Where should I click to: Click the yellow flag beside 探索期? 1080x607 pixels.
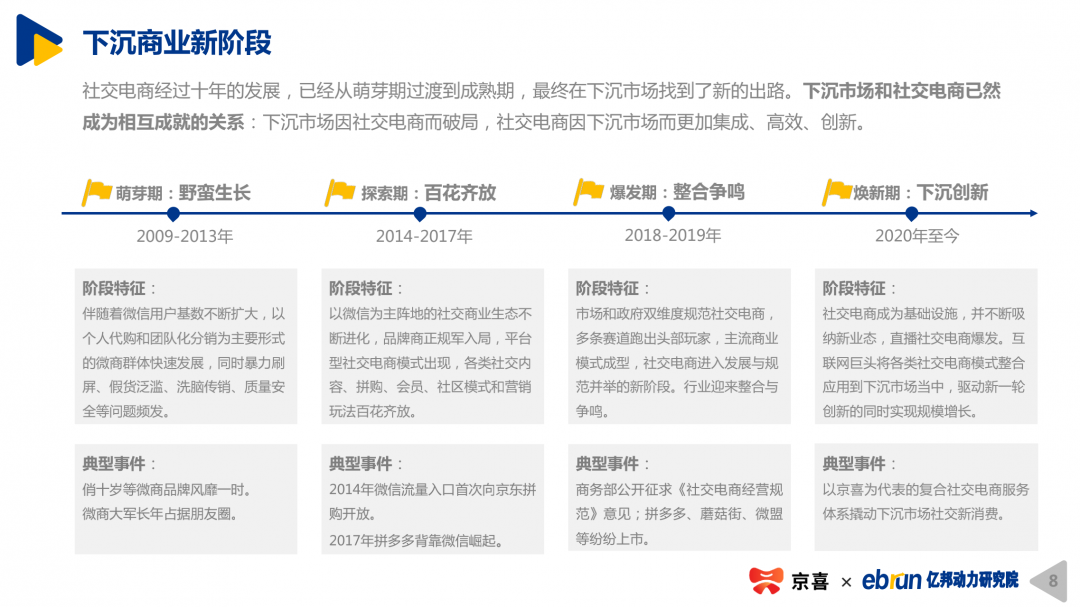[340, 192]
